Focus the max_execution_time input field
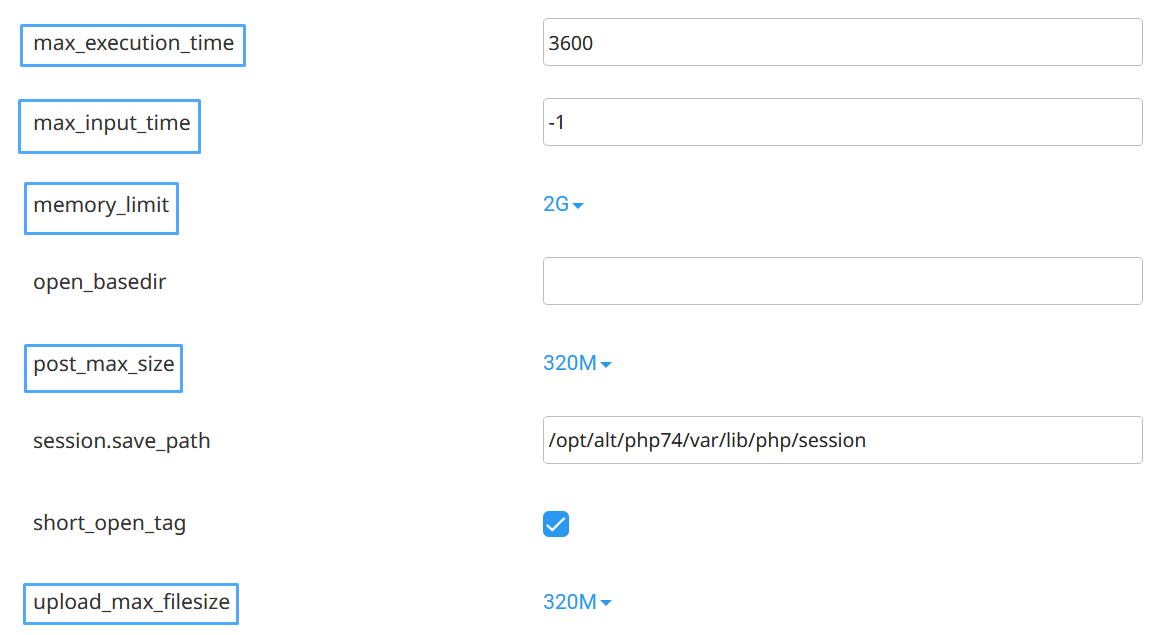 (x=842, y=43)
